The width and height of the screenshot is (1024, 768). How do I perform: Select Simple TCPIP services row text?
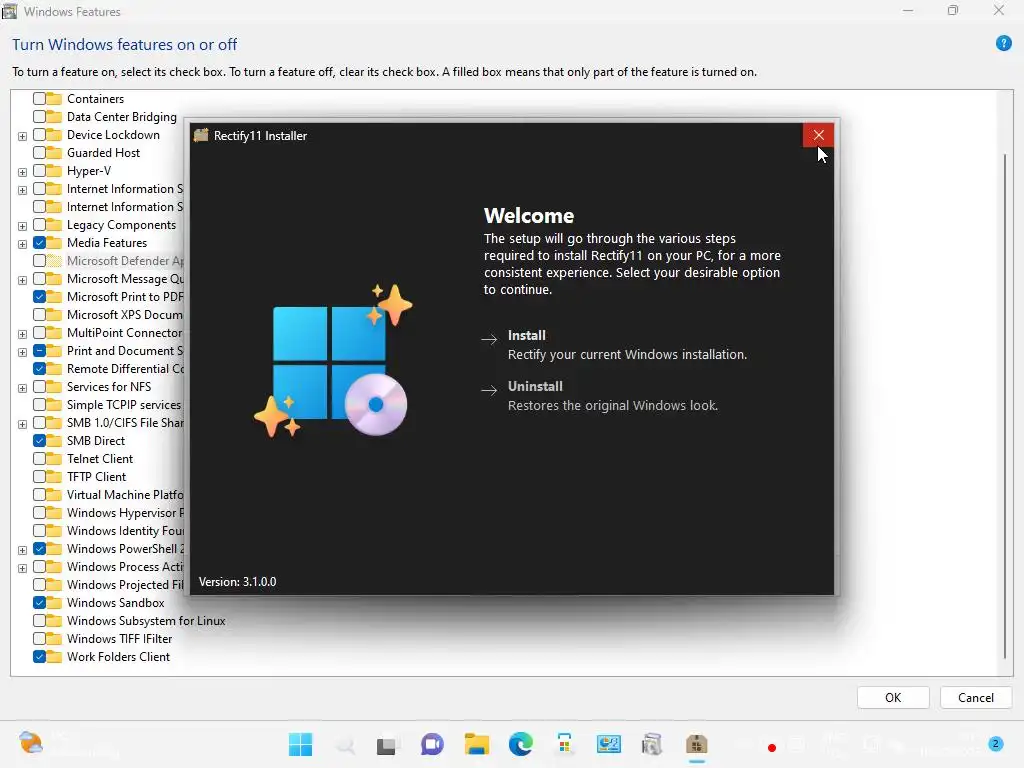click(123, 405)
